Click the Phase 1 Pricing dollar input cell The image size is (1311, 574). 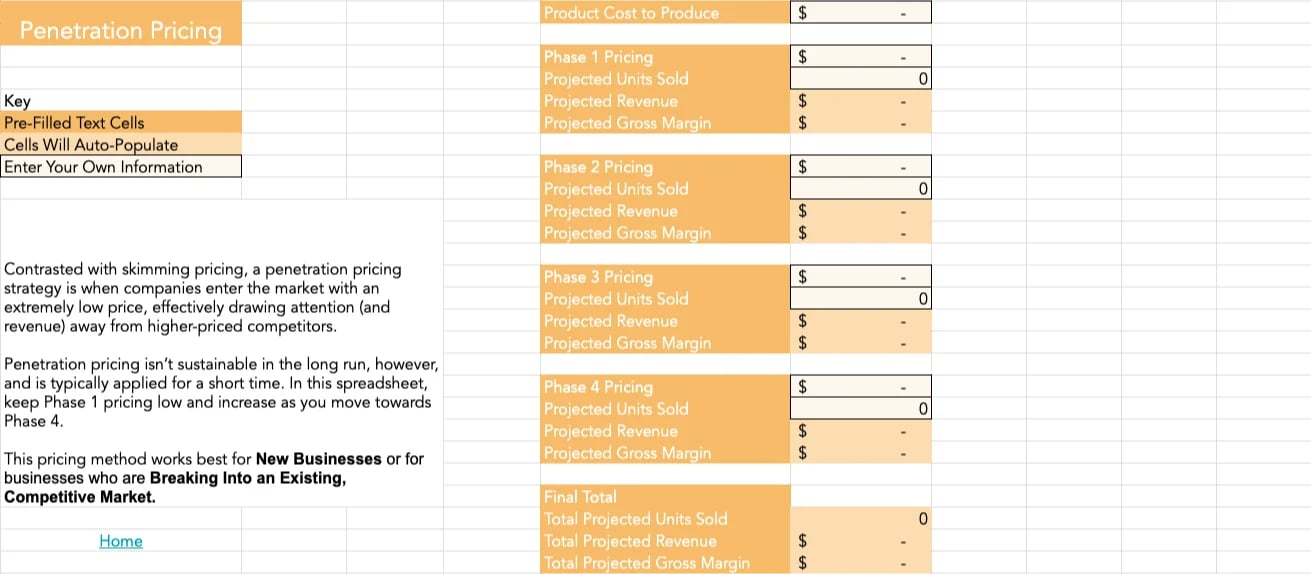[860, 57]
